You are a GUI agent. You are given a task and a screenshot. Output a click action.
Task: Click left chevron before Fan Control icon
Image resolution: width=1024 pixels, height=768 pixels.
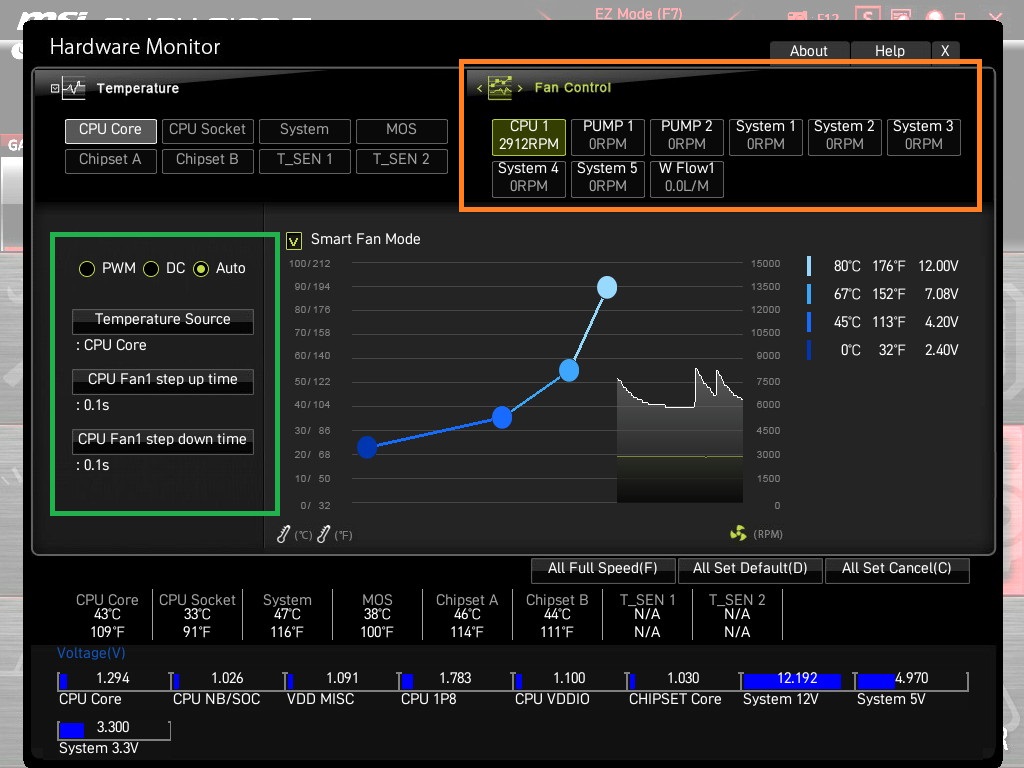[479, 88]
